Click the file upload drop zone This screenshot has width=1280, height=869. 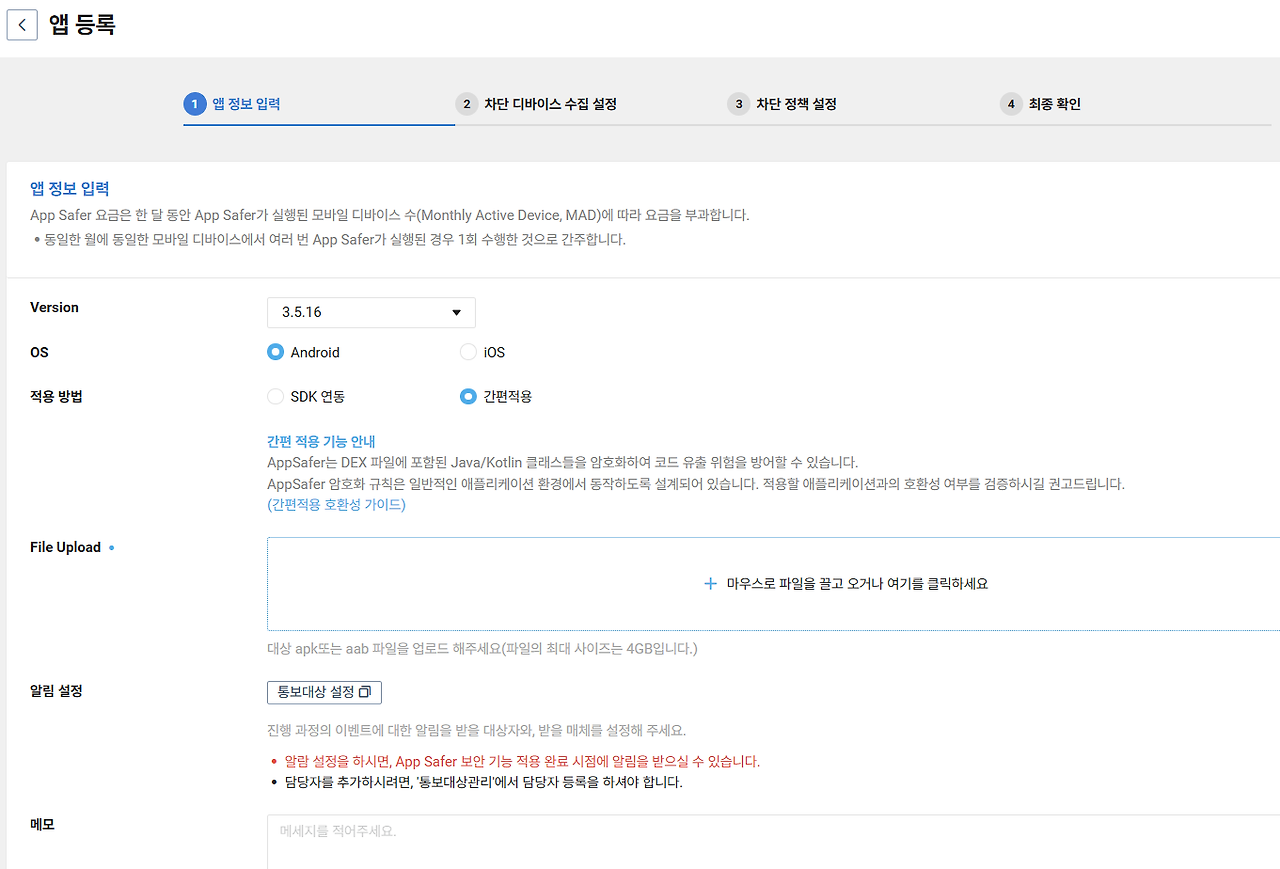[773, 584]
